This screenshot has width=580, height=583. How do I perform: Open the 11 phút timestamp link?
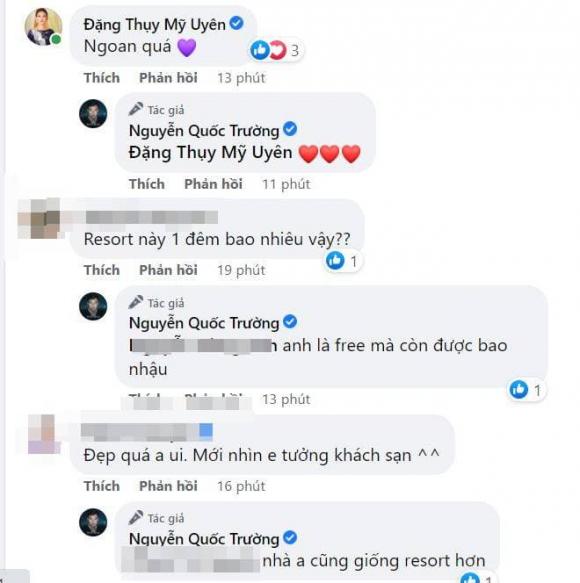(286, 184)
